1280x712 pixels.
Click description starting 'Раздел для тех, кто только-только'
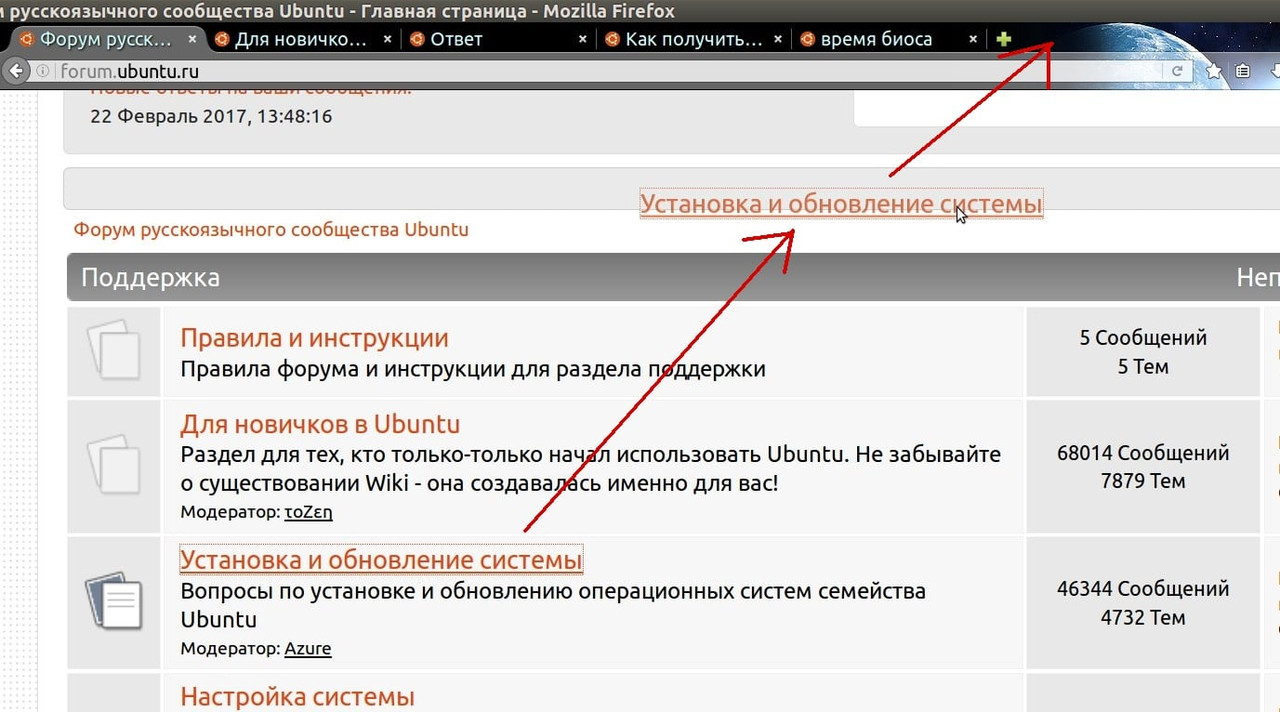[x=591, y=469]
